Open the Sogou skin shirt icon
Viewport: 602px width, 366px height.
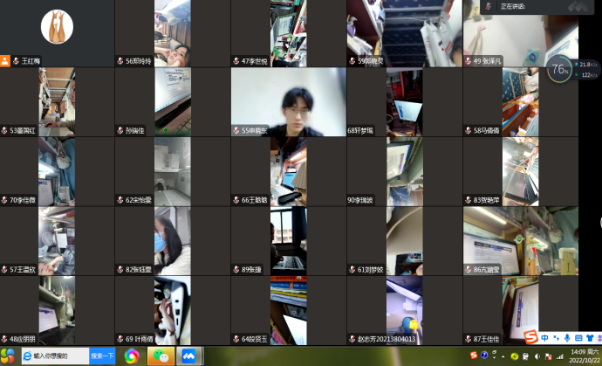(x=590, y=338)
